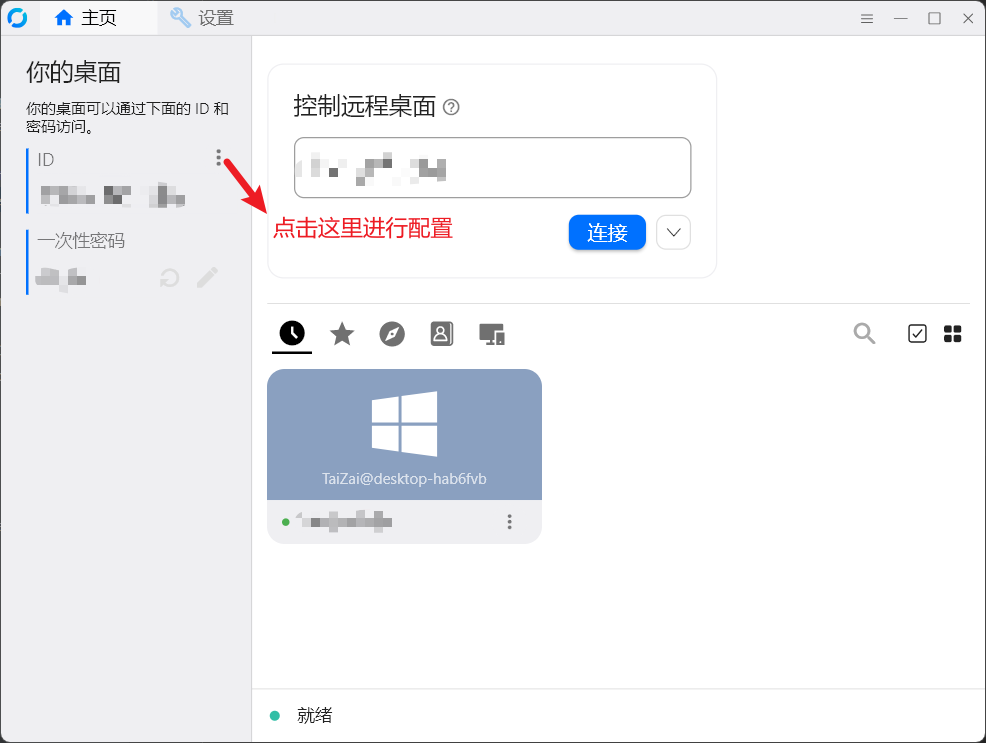986x743 pixels.
Task: Click the search magnifier icon
Action: (x=864, y=333)
